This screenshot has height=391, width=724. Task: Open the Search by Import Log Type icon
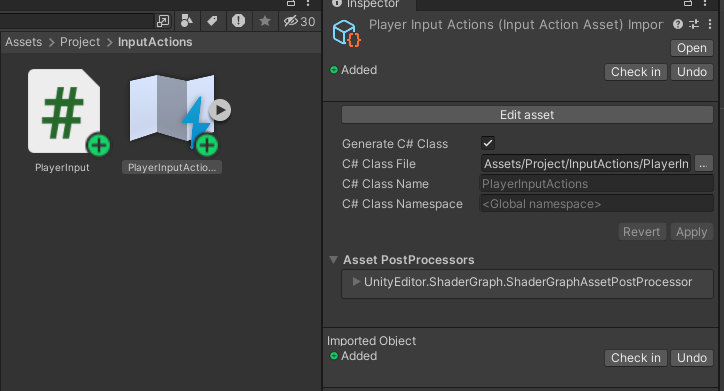point(238,21)
